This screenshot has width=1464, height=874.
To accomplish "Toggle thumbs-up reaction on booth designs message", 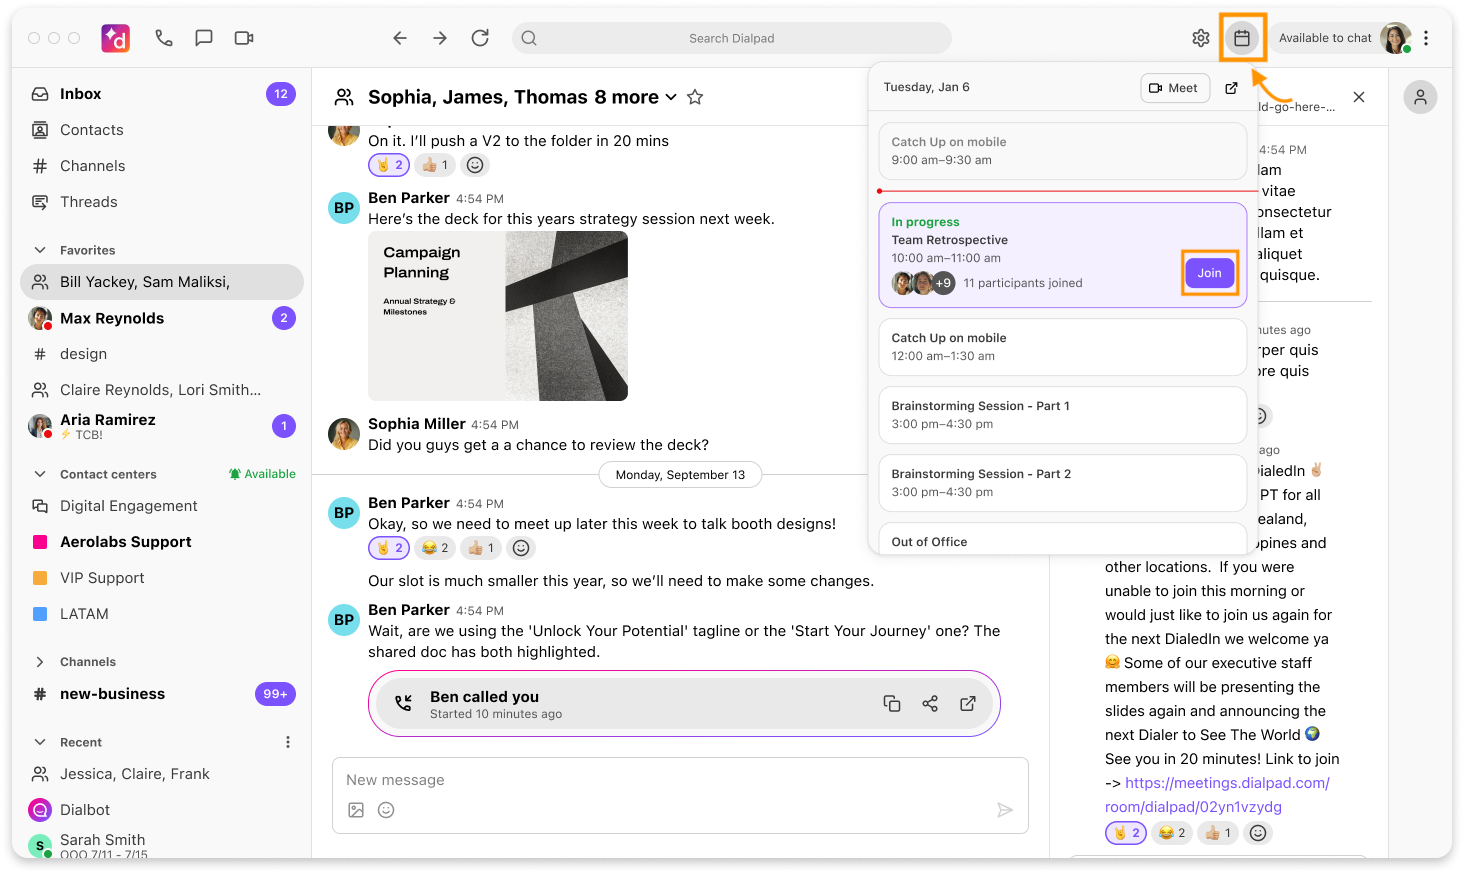I will [481, 548].
